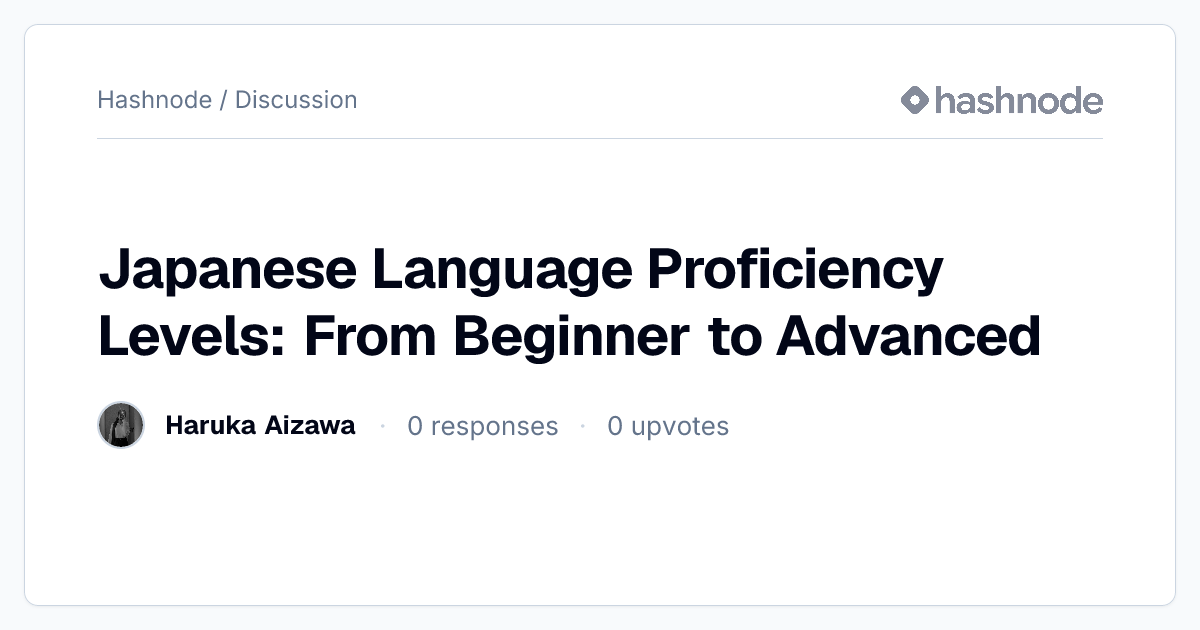This screenshot has width=1200, height=630.
Task: Click the slash separator in breadcrumb
Action: (x=223, y=100)
